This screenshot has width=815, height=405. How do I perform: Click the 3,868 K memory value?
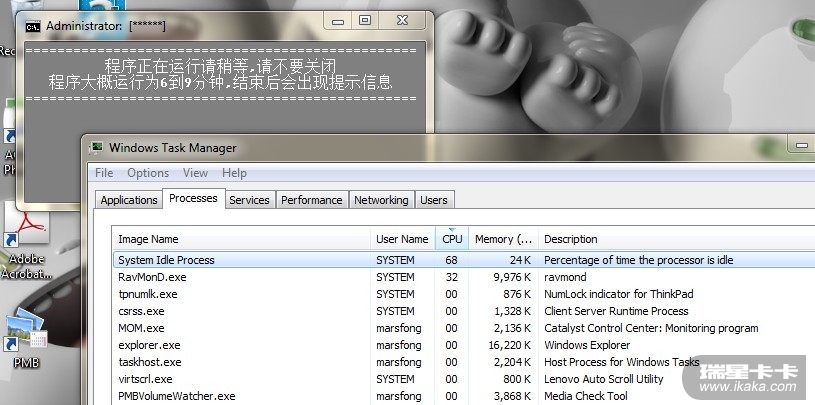[x=512, y=396]
